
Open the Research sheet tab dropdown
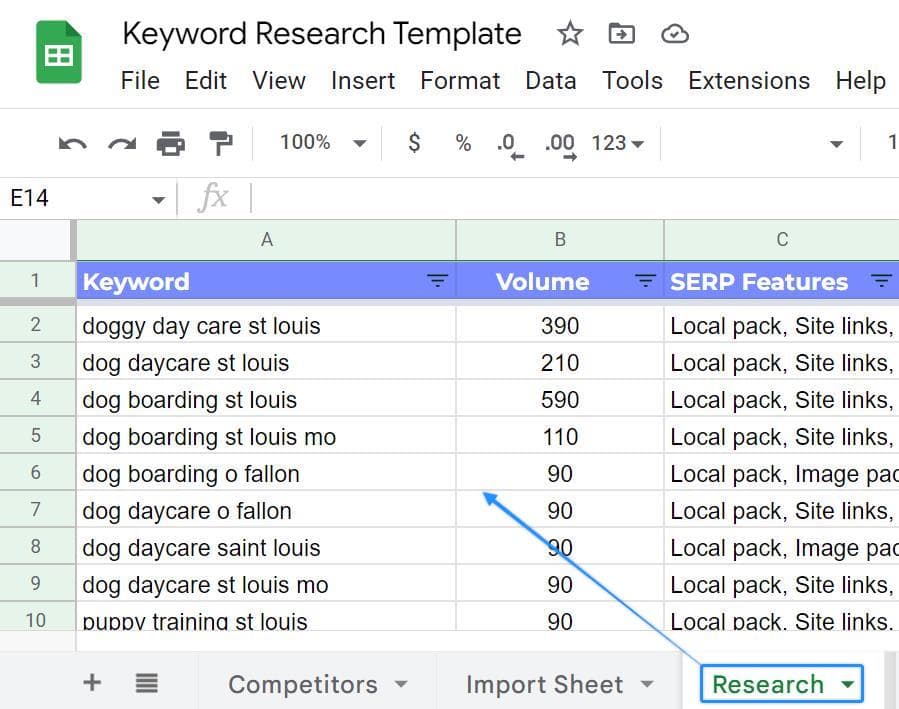[x=846, y=684]
